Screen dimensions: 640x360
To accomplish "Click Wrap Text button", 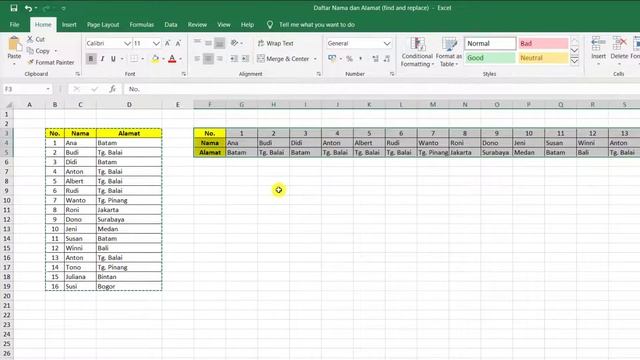I will [x=276, y=43].
